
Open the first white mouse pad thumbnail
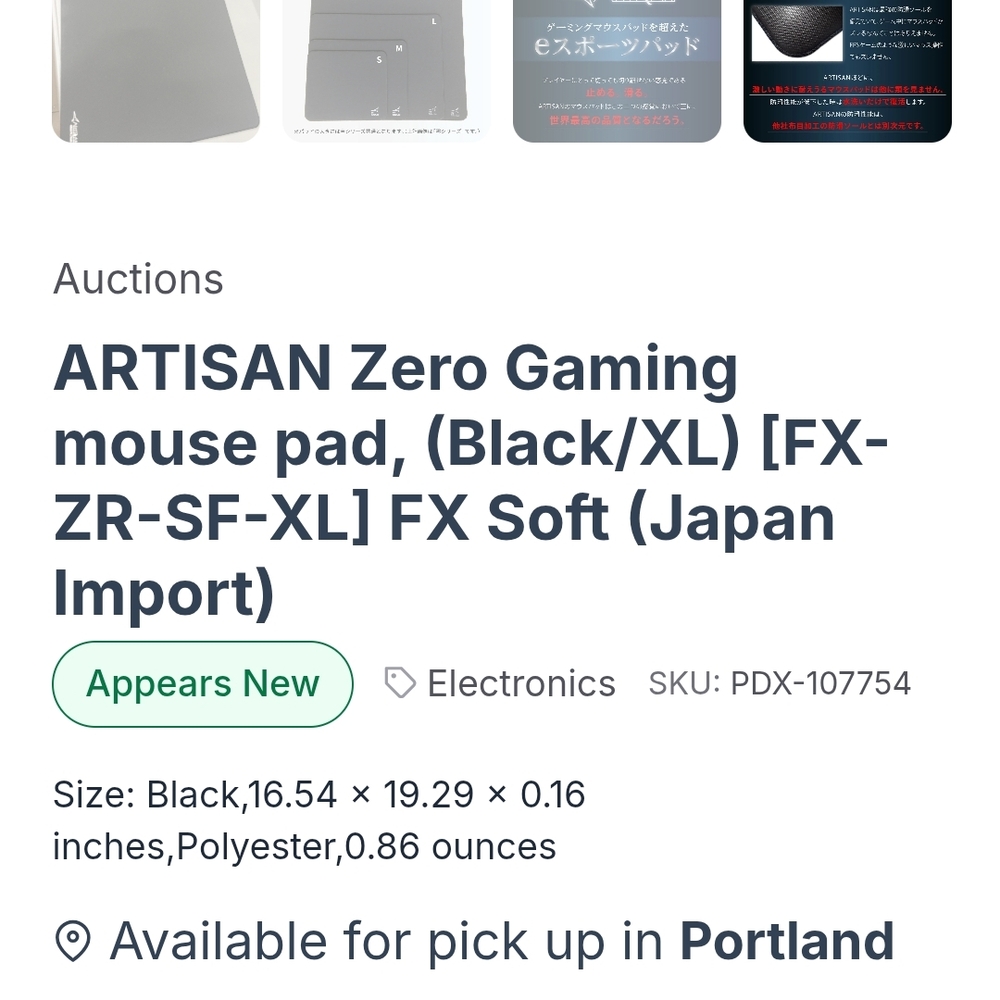click(155, 70)
